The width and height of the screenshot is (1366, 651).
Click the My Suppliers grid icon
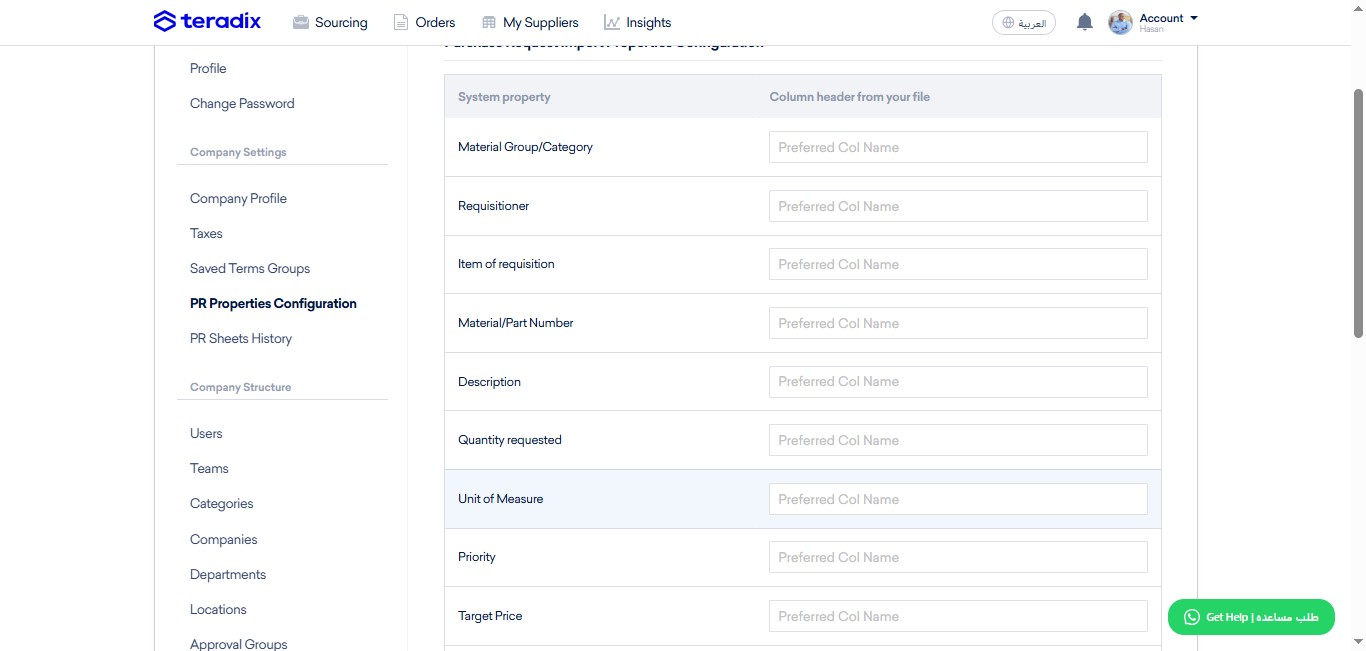[488, 22]
